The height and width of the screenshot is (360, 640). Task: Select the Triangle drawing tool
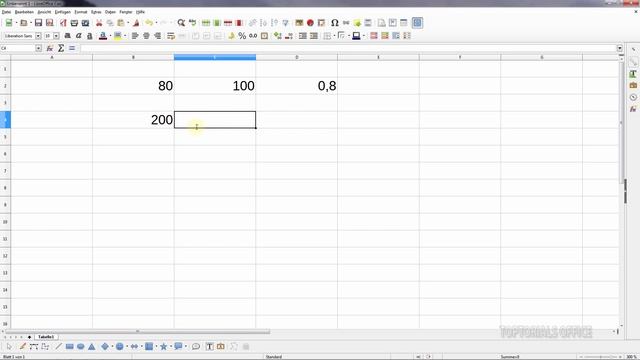pos(91,347)
